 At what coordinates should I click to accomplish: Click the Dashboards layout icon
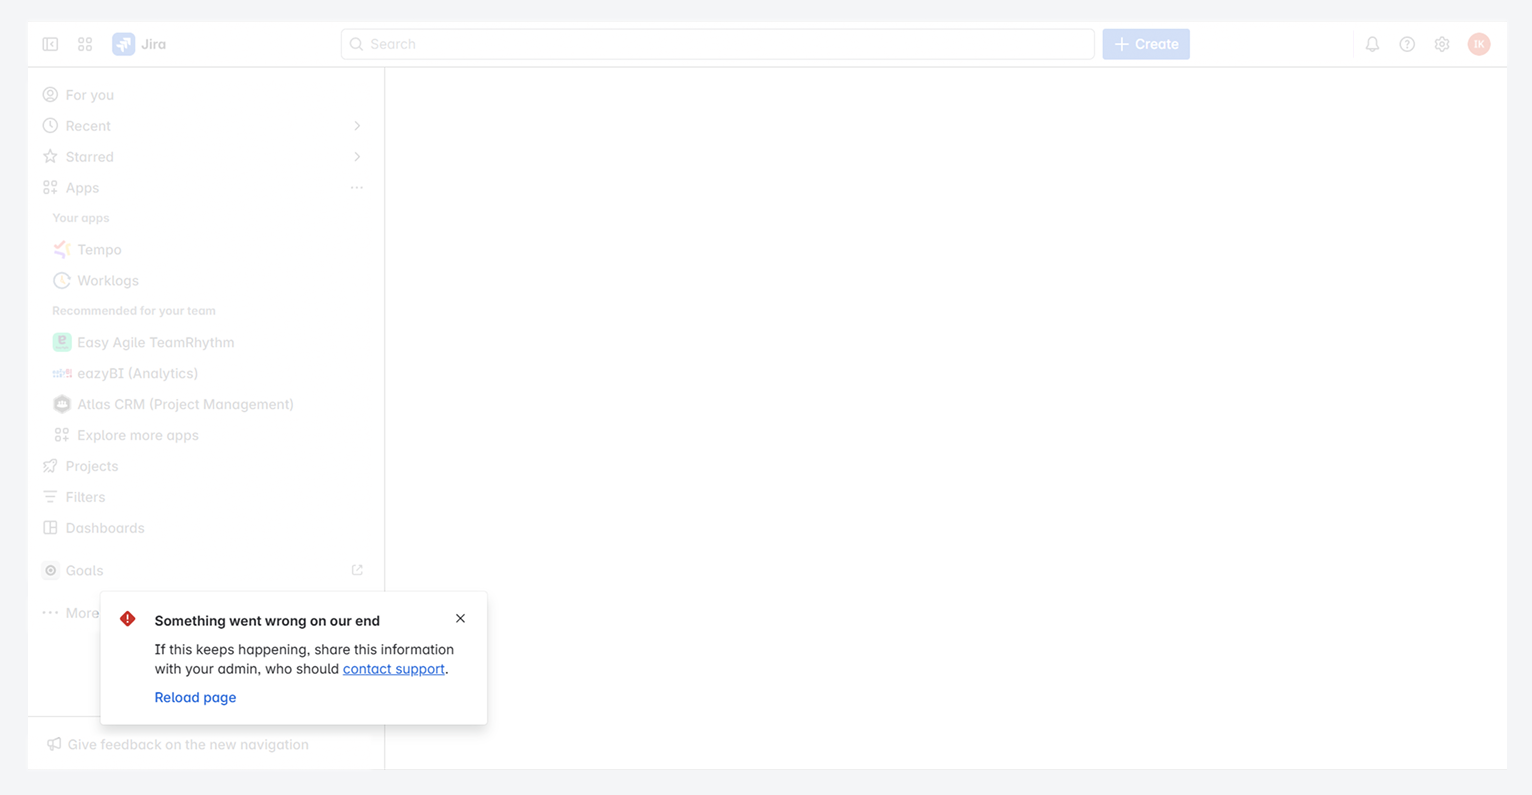pyautogui.click(x=50, y=528)
